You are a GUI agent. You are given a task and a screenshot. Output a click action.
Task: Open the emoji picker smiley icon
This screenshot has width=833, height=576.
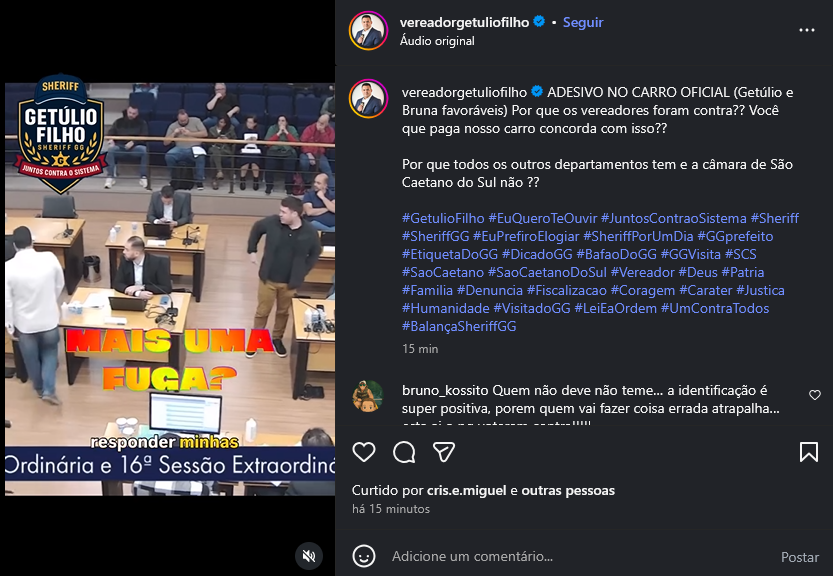coord(364,556)
